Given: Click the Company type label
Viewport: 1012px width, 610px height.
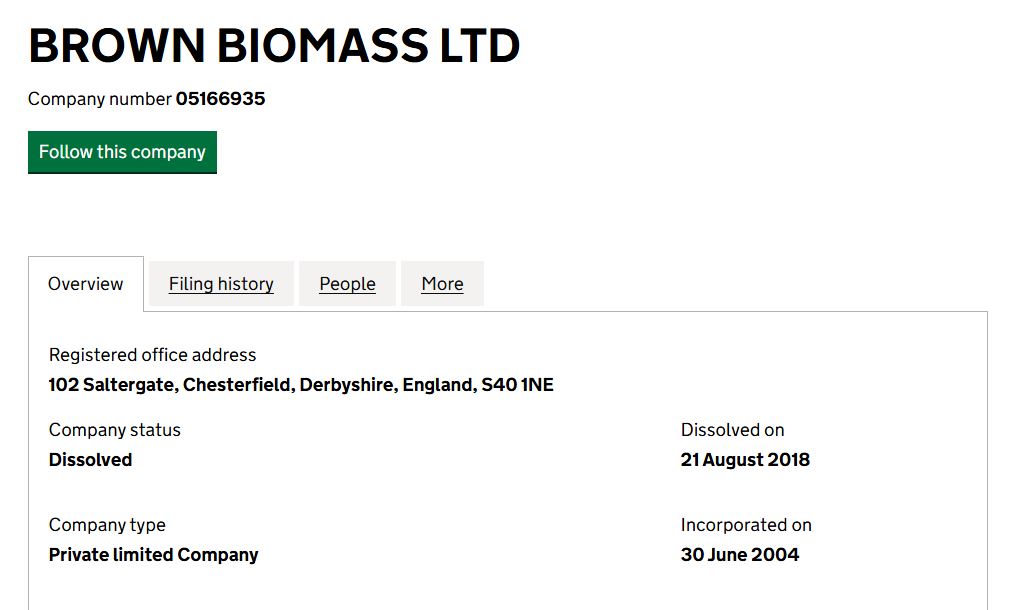Looking at the screenshot, I should tap(107, 525).
